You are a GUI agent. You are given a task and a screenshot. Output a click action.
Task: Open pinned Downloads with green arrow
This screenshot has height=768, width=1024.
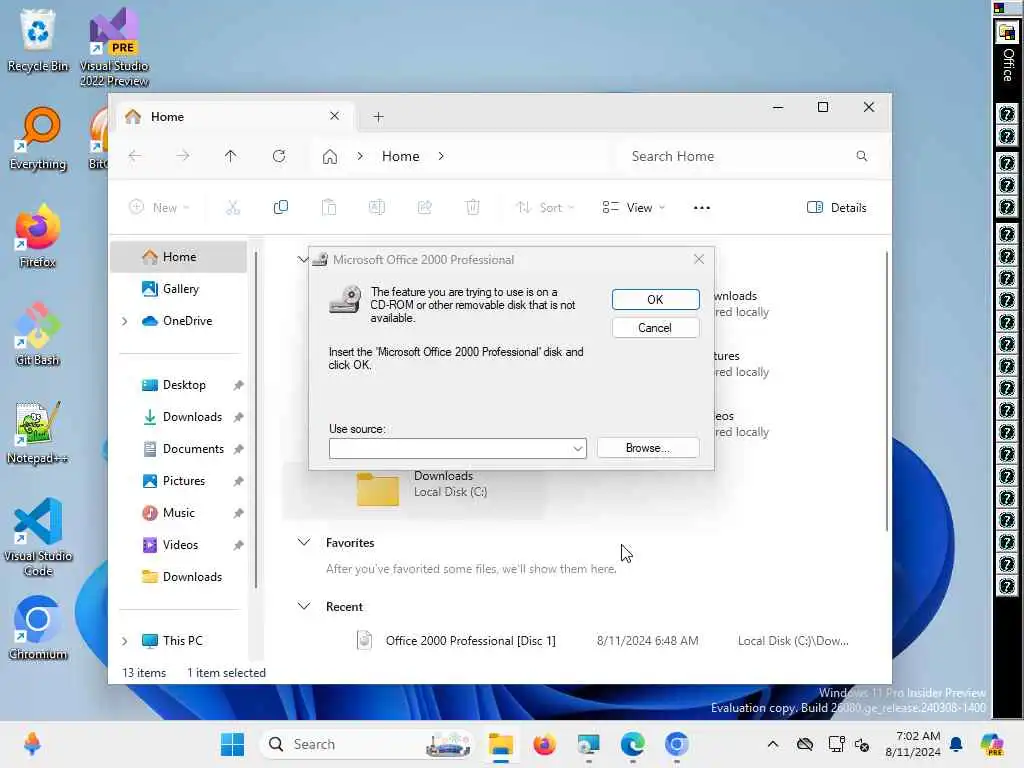(x=183, y=417)
